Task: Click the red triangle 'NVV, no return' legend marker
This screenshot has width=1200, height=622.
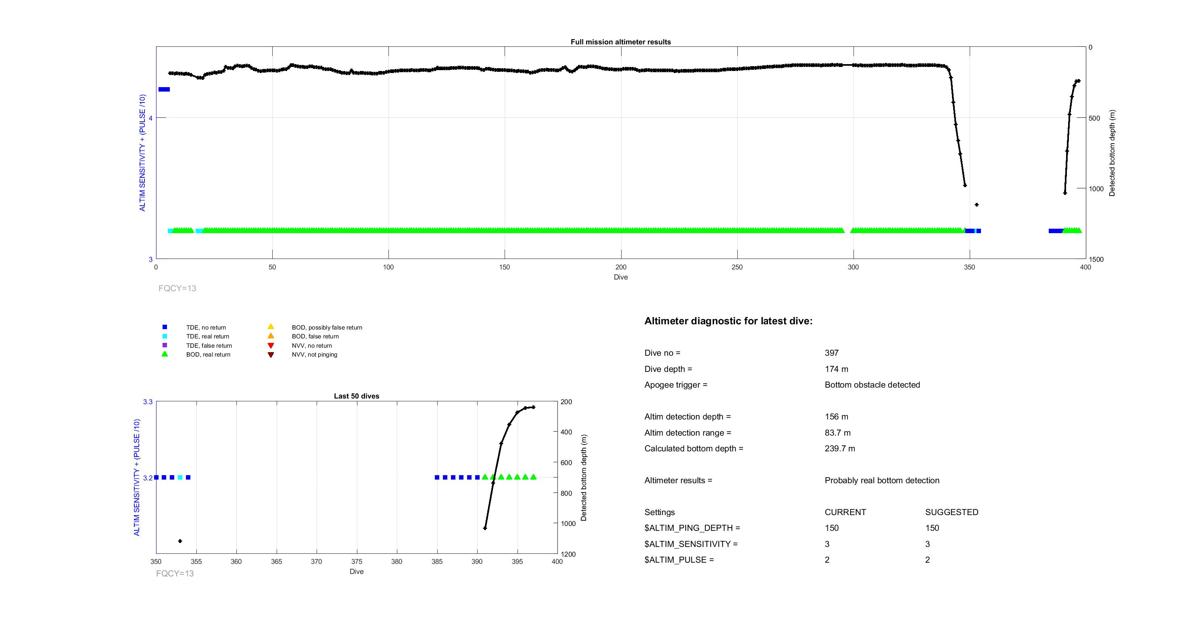Action: [270, 345]
